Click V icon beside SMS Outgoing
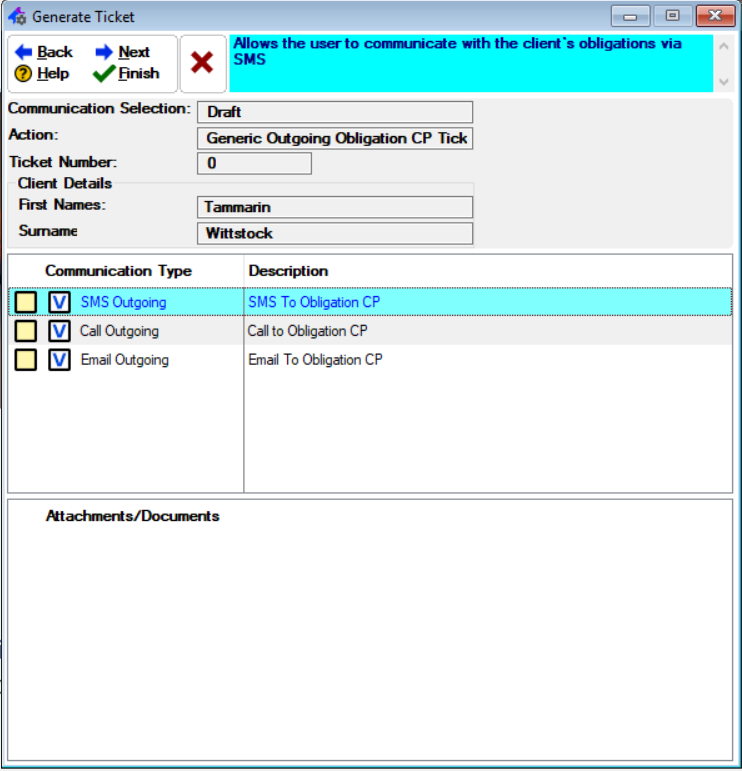The image size is (742, 771). click(x=59, y=302)
